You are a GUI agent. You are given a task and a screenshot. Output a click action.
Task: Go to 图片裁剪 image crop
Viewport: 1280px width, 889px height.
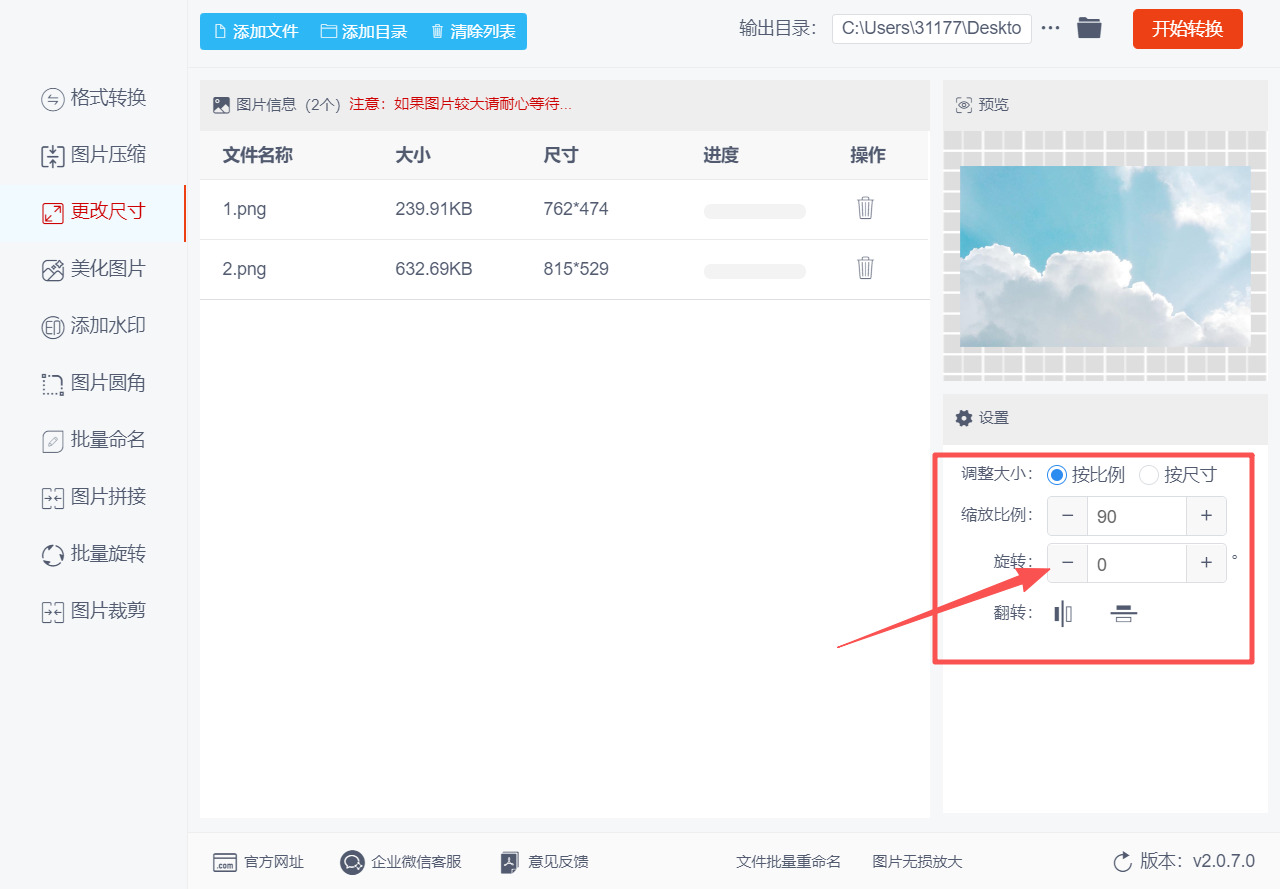click(94, 611)
